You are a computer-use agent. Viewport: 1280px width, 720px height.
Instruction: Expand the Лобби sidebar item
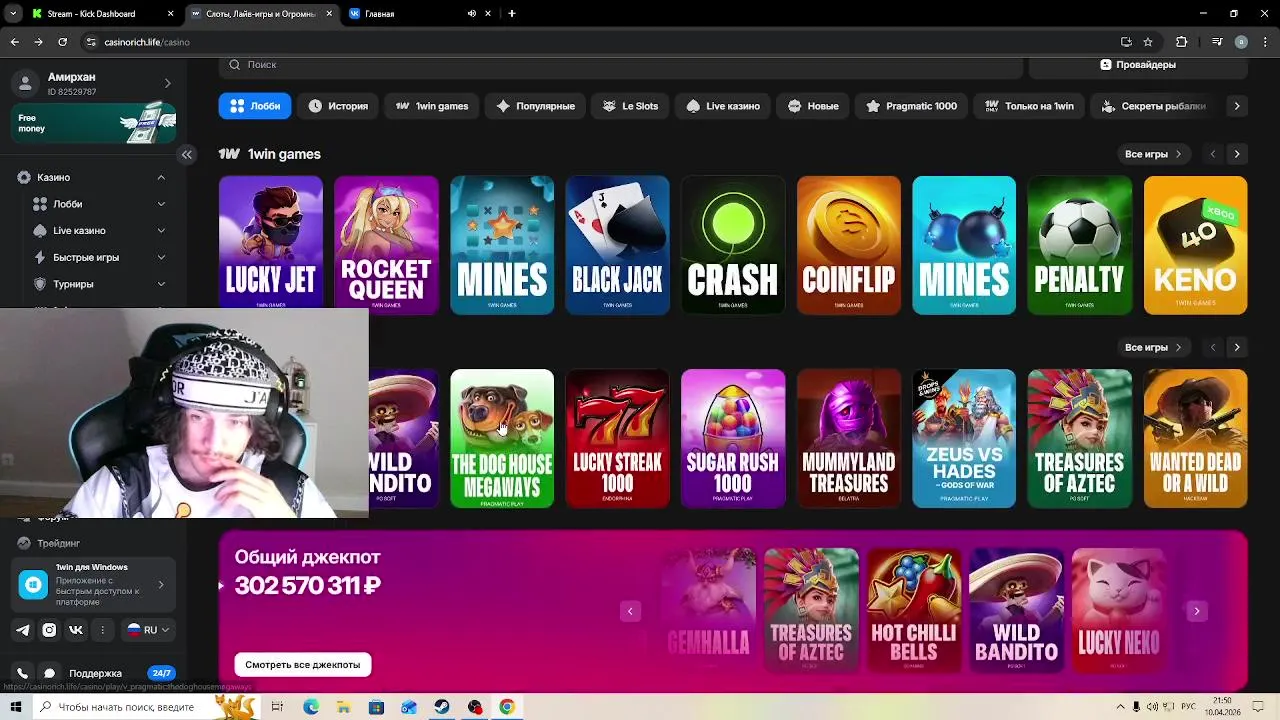[161, 204]
